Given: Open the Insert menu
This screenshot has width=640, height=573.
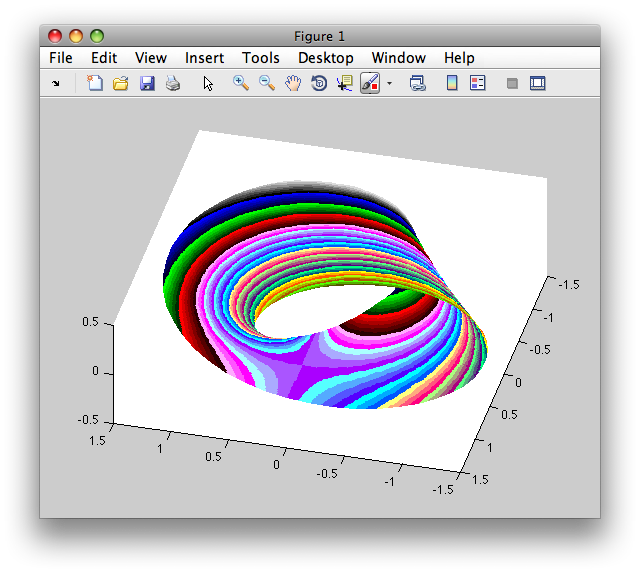Looking at the screenshot, I should pyautogui.click(x=204, y=58).
